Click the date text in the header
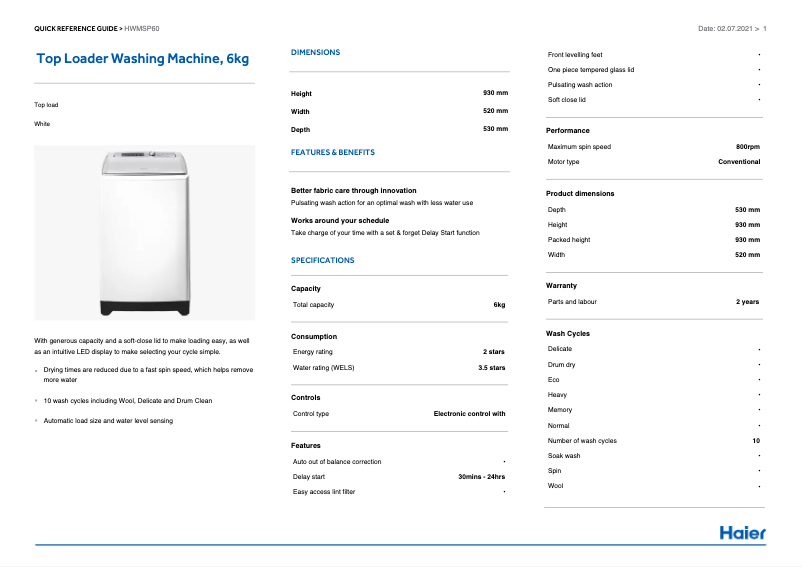This screenshot has height=567, width=802. pos(729,28)
